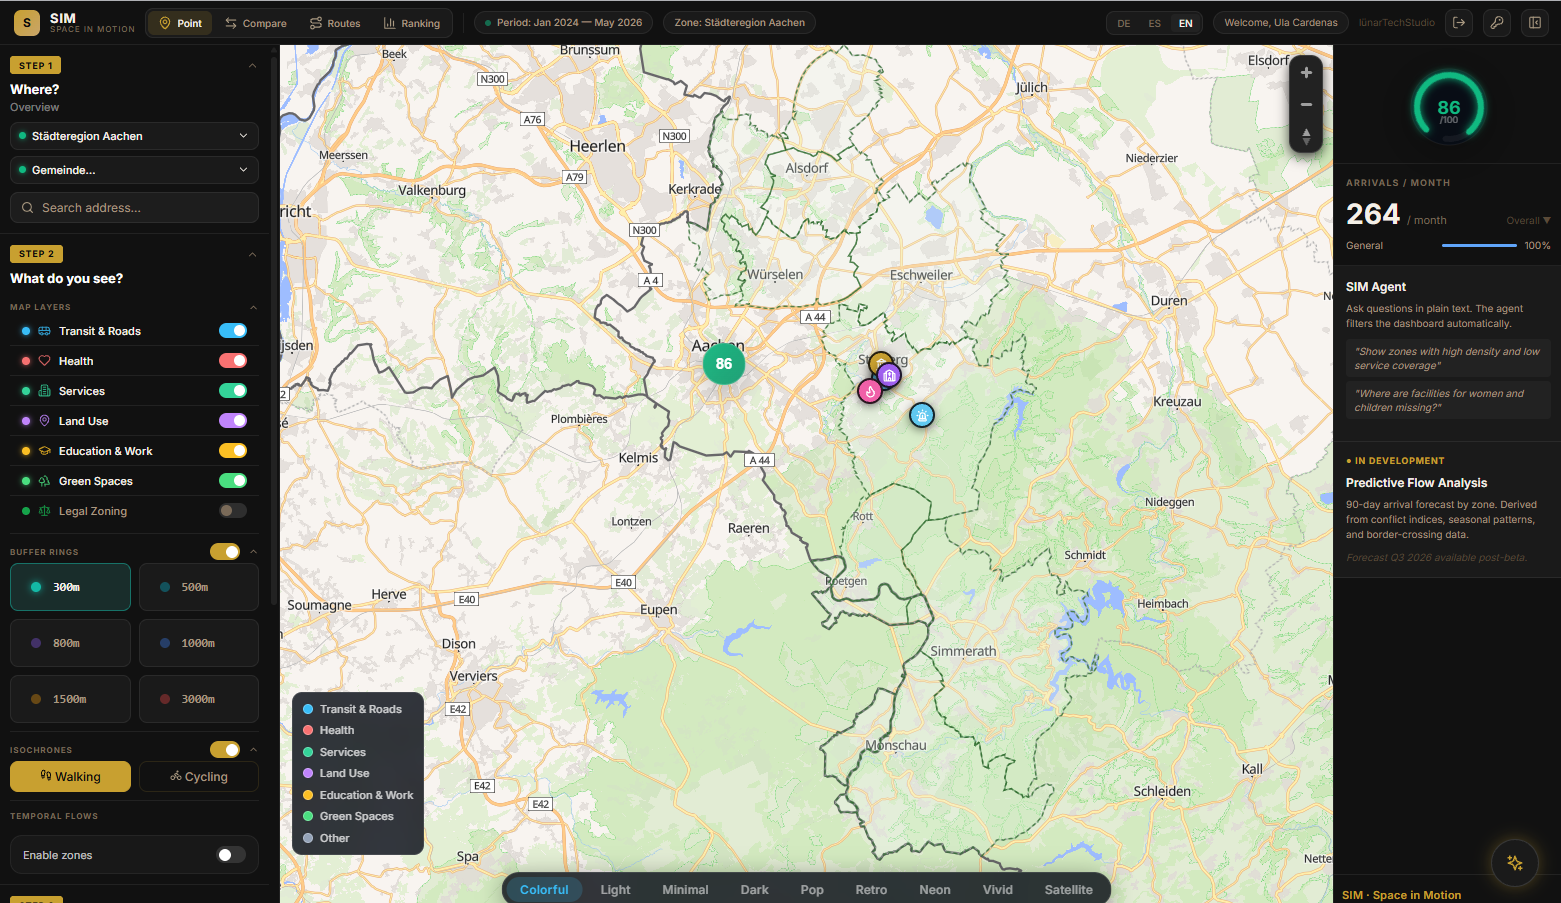Image resolution: width=1561 pixels, height=903 pixels.
Task: Select the Dark map style
Action: (x=755, y=890)
